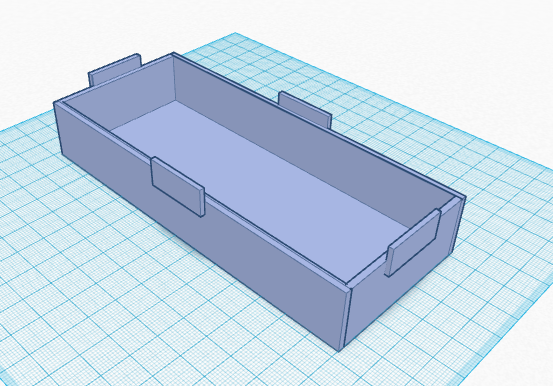Select the tab on the right end wall
The image size is (553, 386).
coord(414,242)
